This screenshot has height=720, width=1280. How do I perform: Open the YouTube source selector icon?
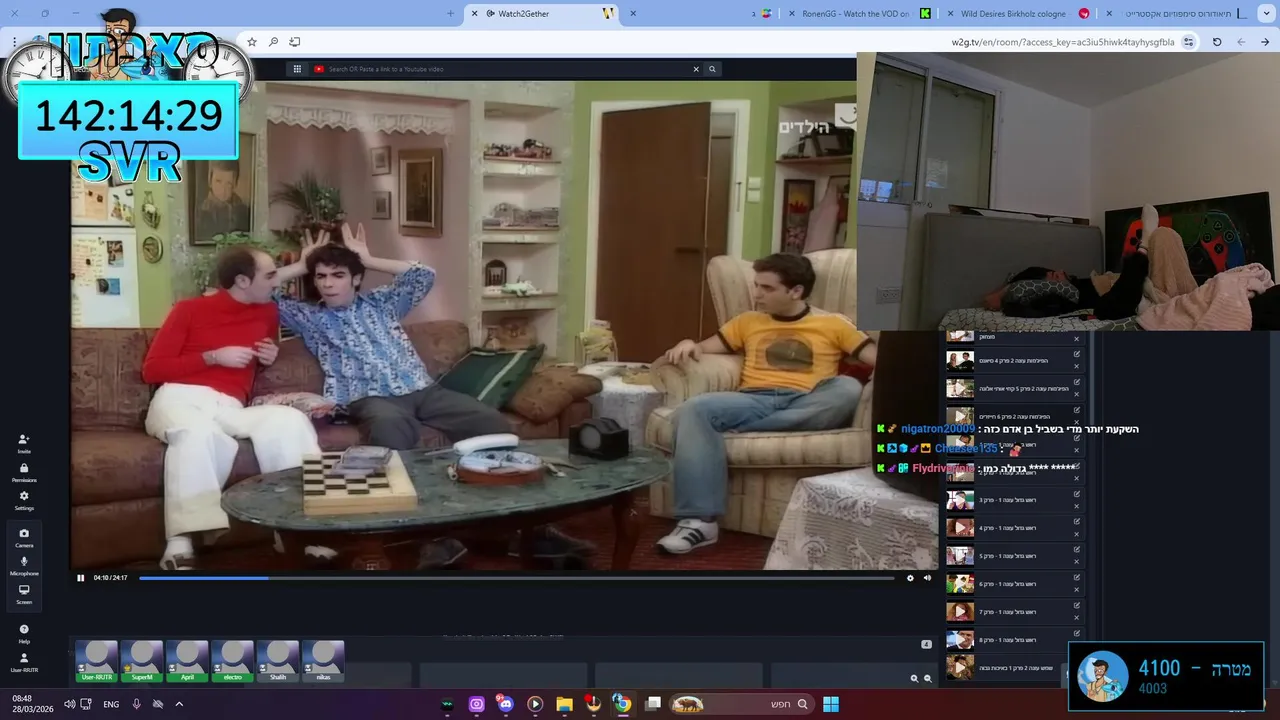(x=319, y=69)
